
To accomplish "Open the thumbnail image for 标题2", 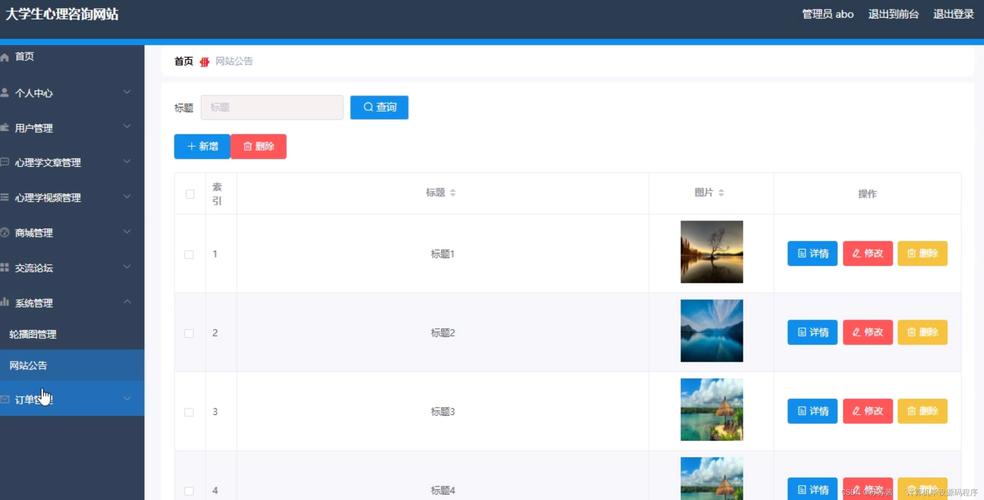I will coord(711,331).
